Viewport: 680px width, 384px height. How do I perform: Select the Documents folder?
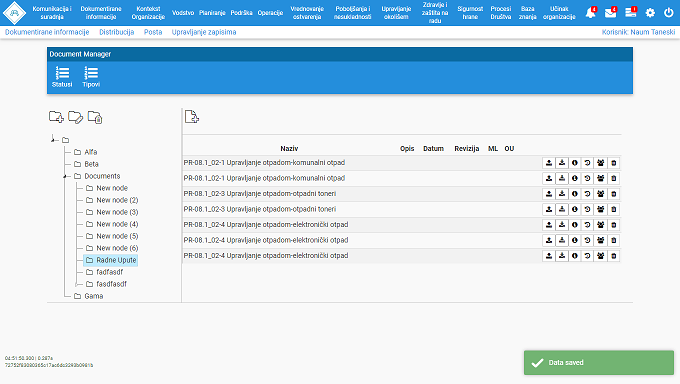(x=97, y=176)
